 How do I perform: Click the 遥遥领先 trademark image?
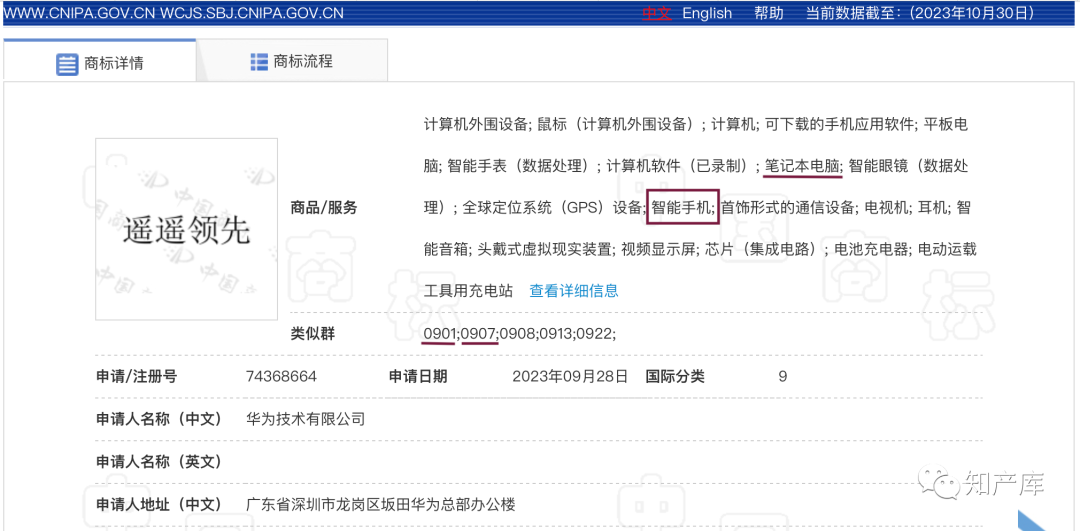(186, 229)
